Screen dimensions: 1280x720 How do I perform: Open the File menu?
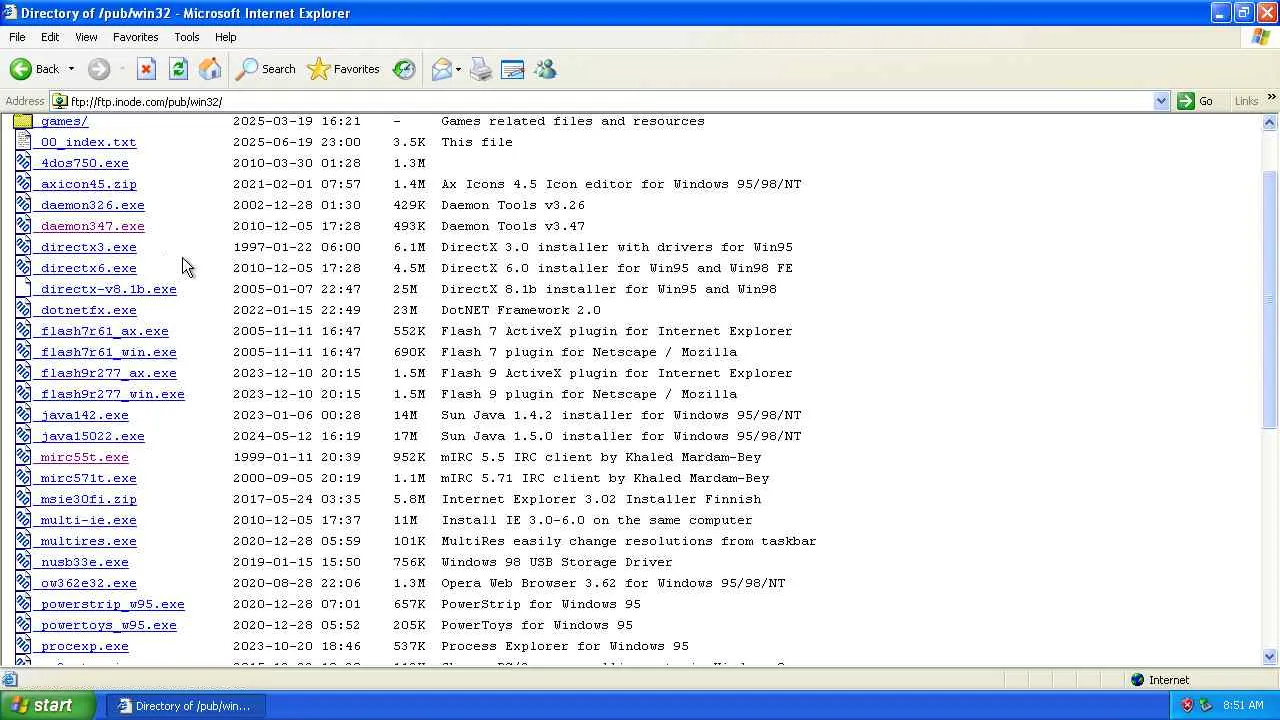[17, 37]
